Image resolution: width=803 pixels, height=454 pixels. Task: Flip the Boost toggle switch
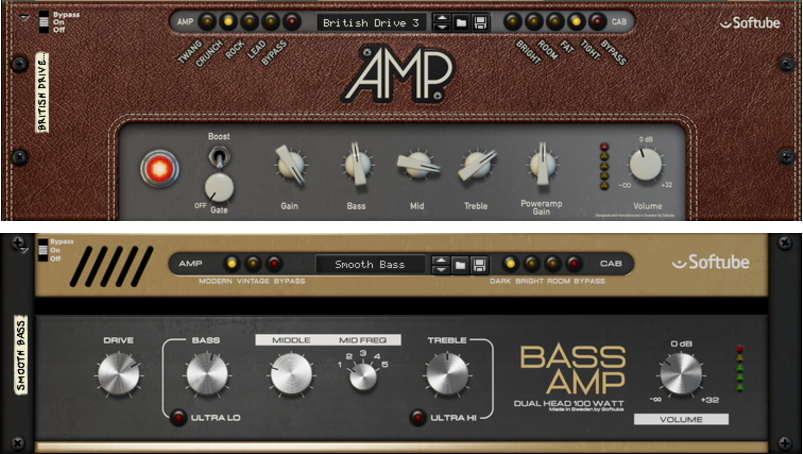[x=213, y=157]
